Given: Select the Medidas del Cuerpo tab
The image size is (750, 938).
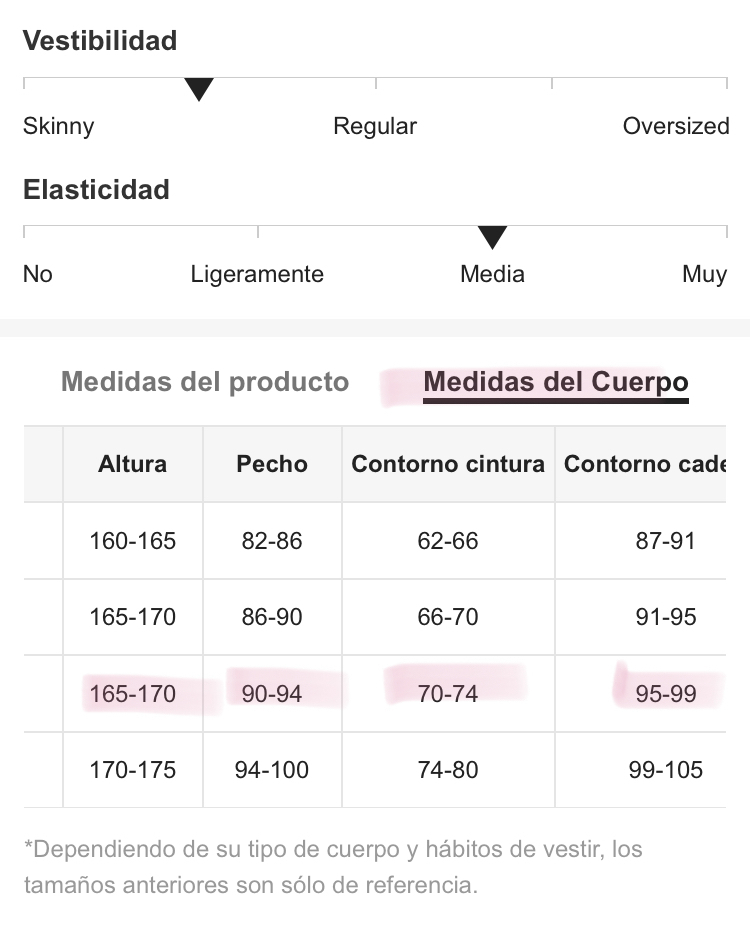Looking at the screenshot, I should 556,382.
